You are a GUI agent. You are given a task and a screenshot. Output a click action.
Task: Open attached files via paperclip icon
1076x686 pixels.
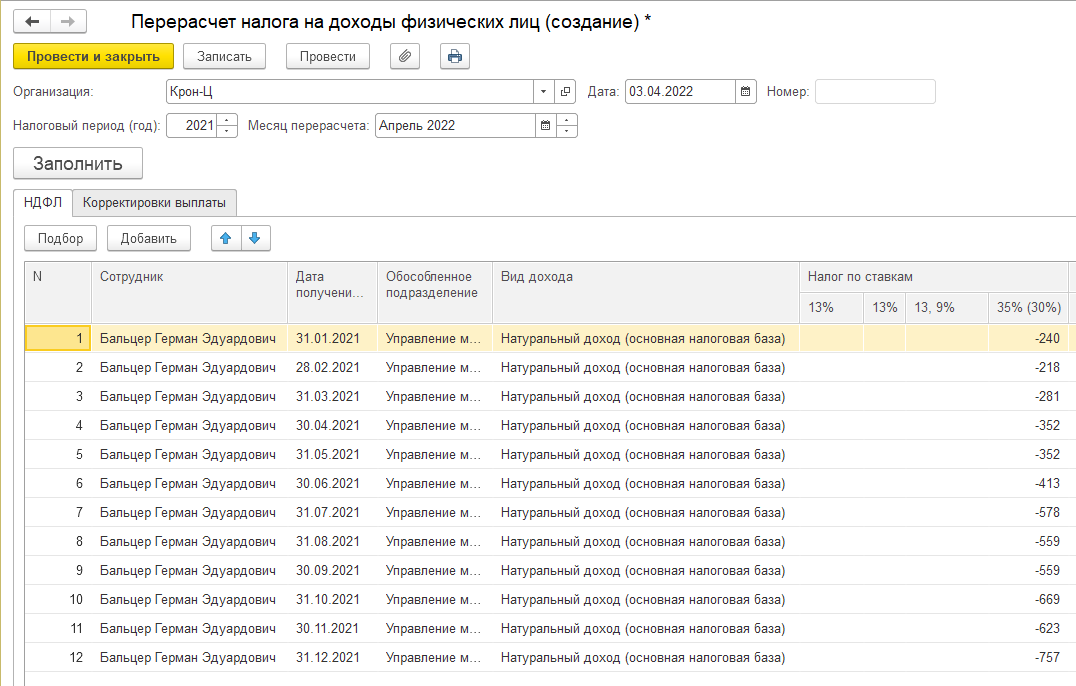point(404,57)
